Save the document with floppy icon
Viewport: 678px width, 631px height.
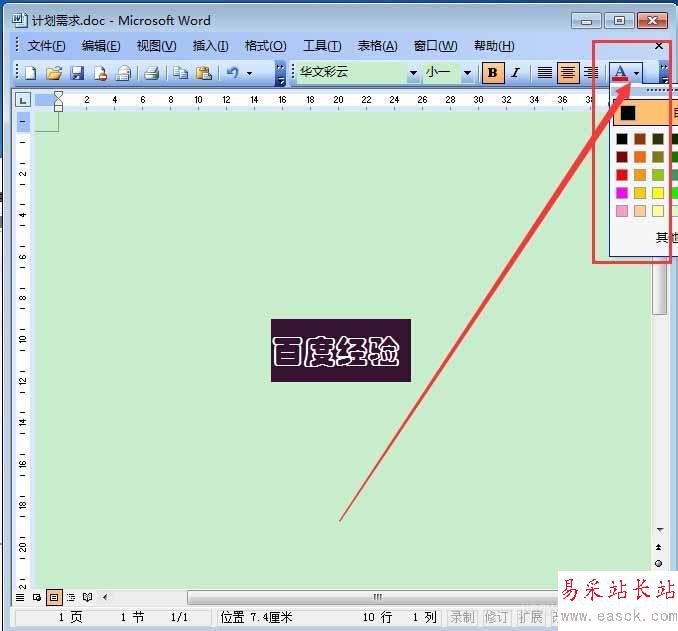(x=77, y=73)
